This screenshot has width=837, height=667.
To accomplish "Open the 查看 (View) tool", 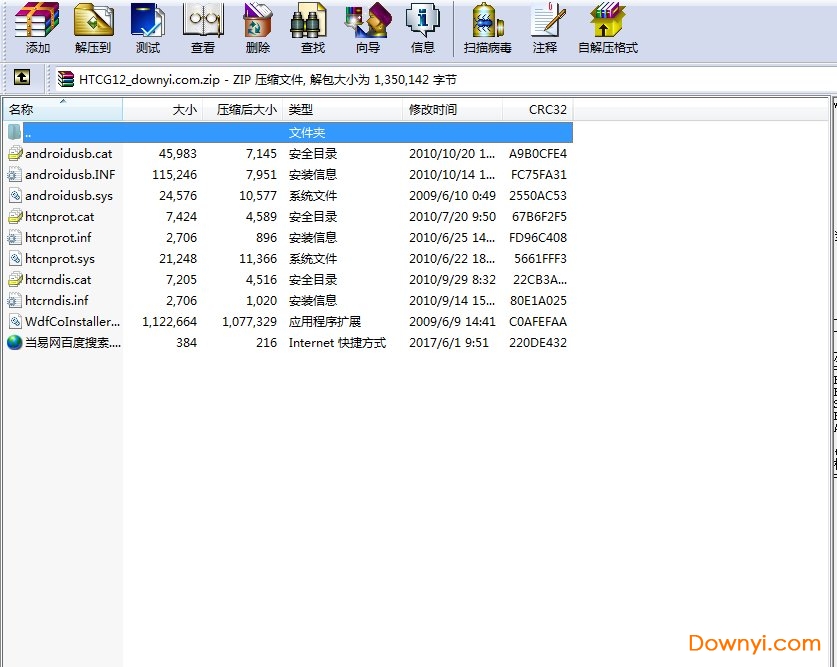I will (x=203, y=27).
